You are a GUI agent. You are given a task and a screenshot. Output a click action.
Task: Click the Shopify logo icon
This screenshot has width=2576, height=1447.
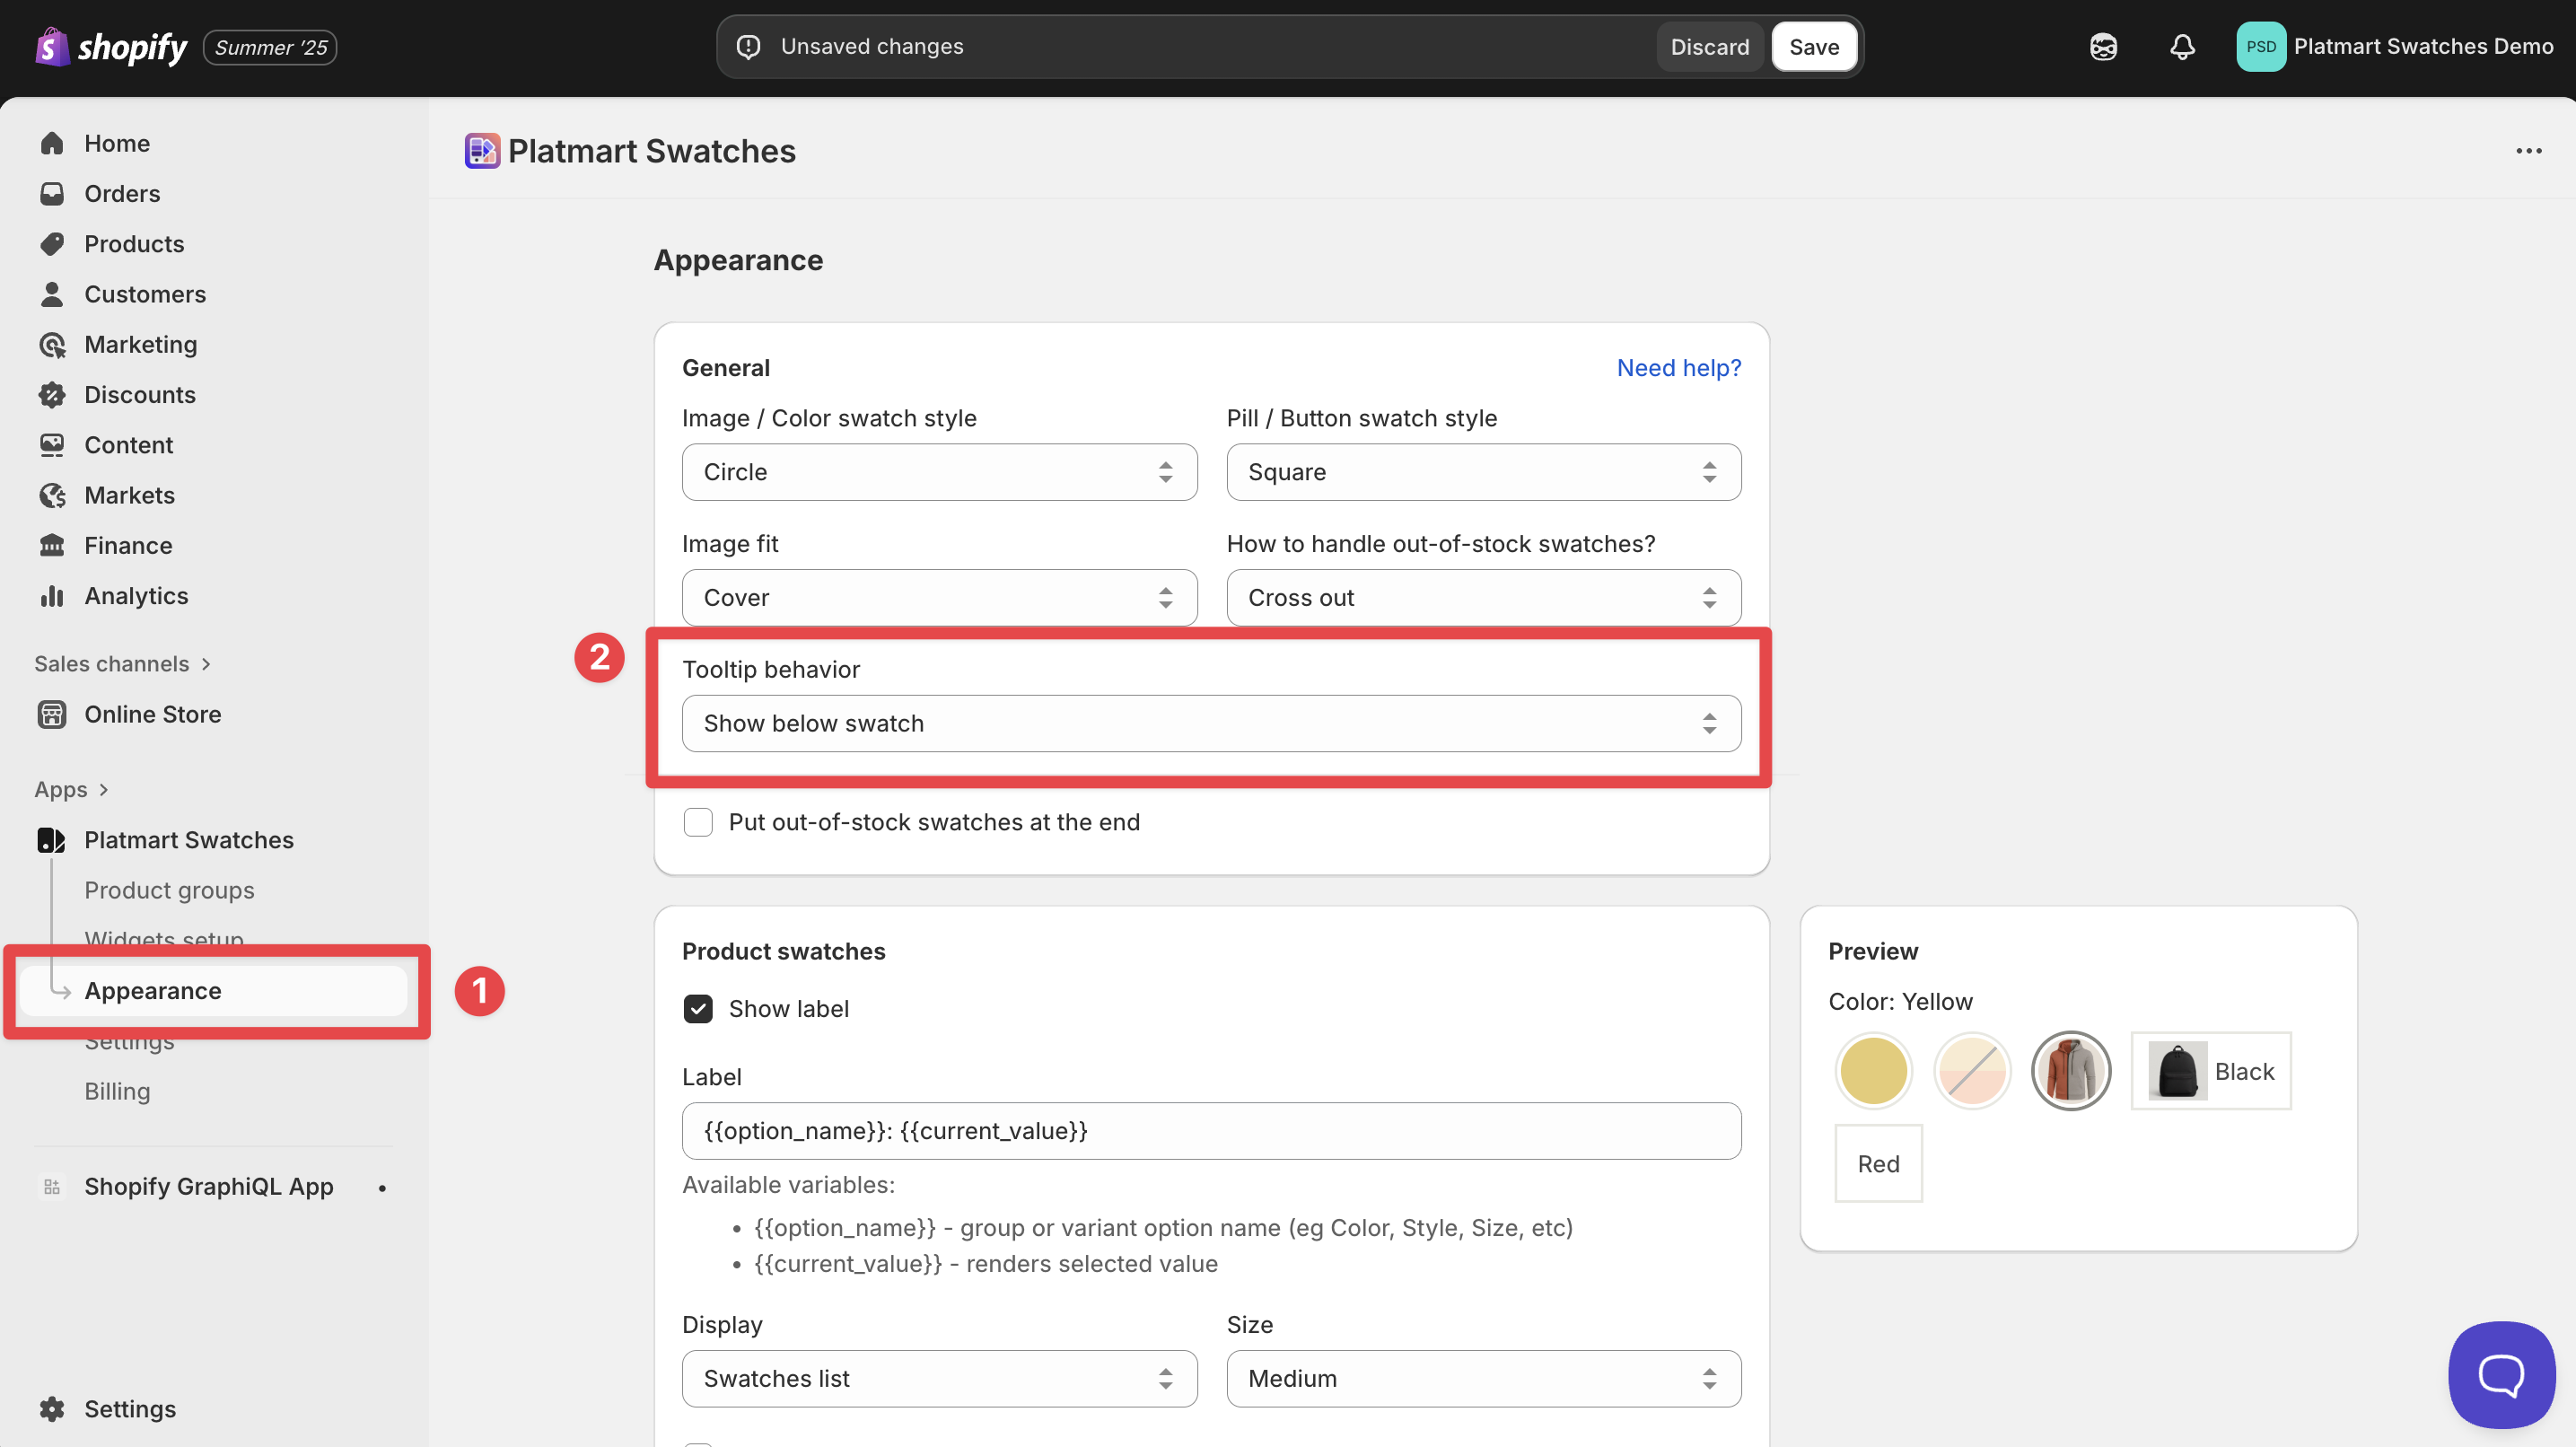52,47
